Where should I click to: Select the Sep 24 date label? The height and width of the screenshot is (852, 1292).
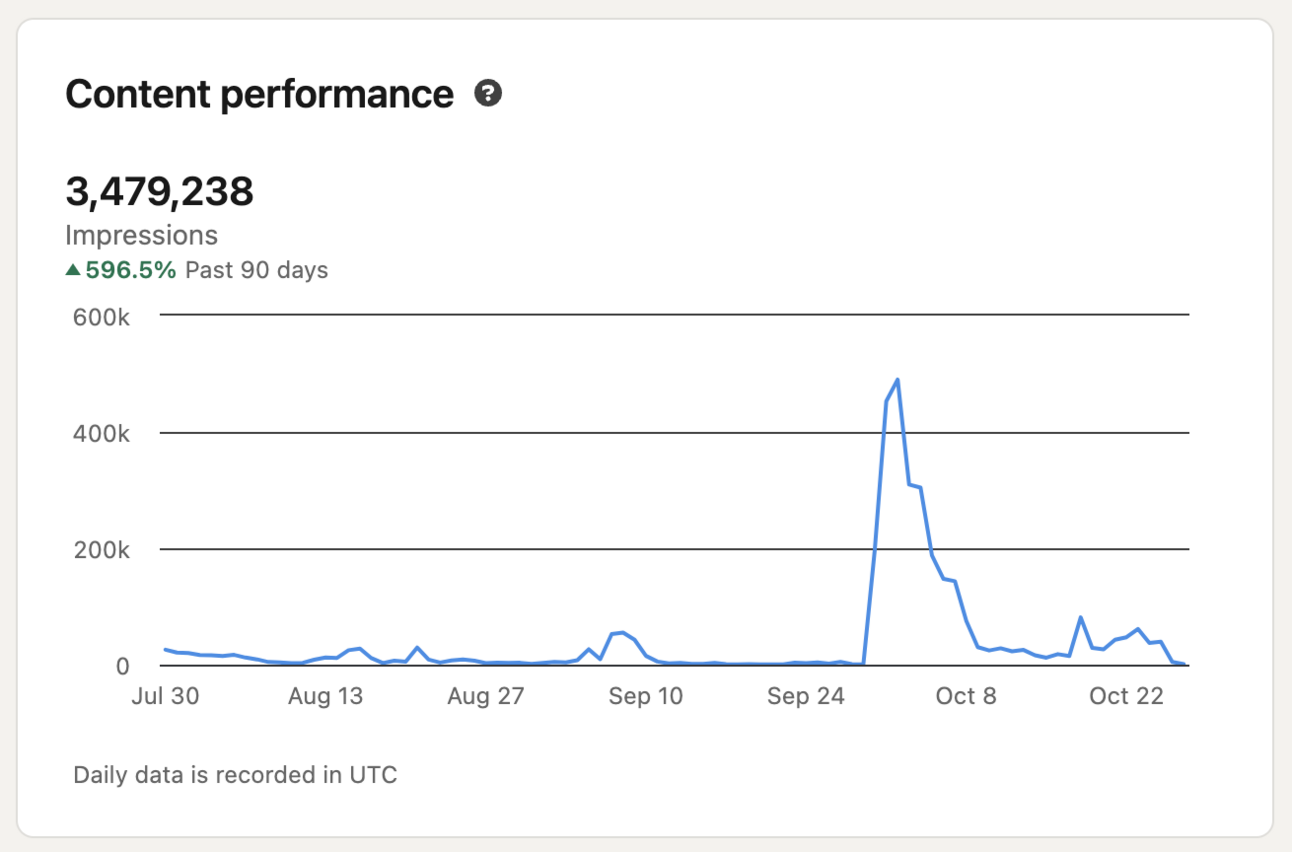pyautogui.click(x=806, y=695)
